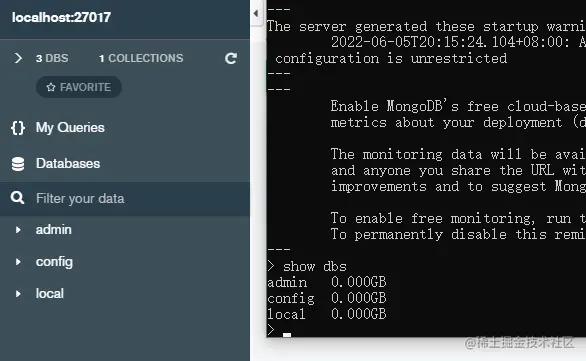Expand the config database tree arrow

pyautogui.click(x=18, y=262)
